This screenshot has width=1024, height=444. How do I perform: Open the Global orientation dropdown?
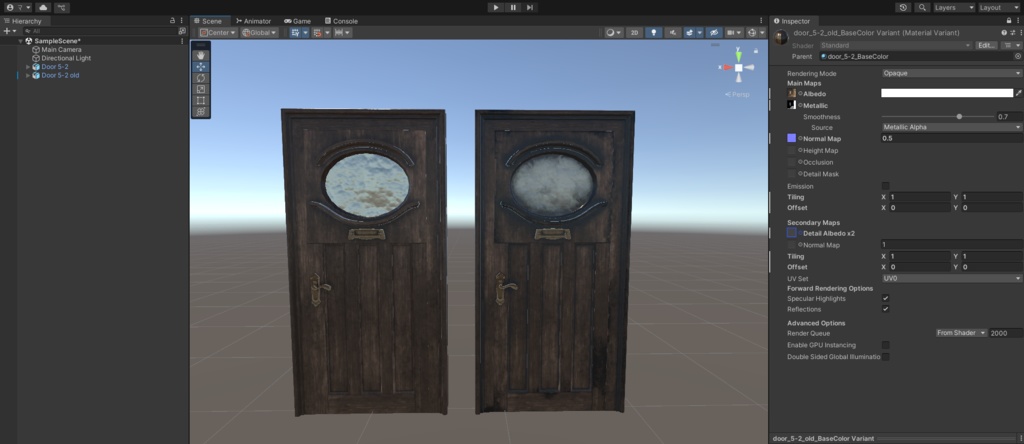click(x=259, y=33)
